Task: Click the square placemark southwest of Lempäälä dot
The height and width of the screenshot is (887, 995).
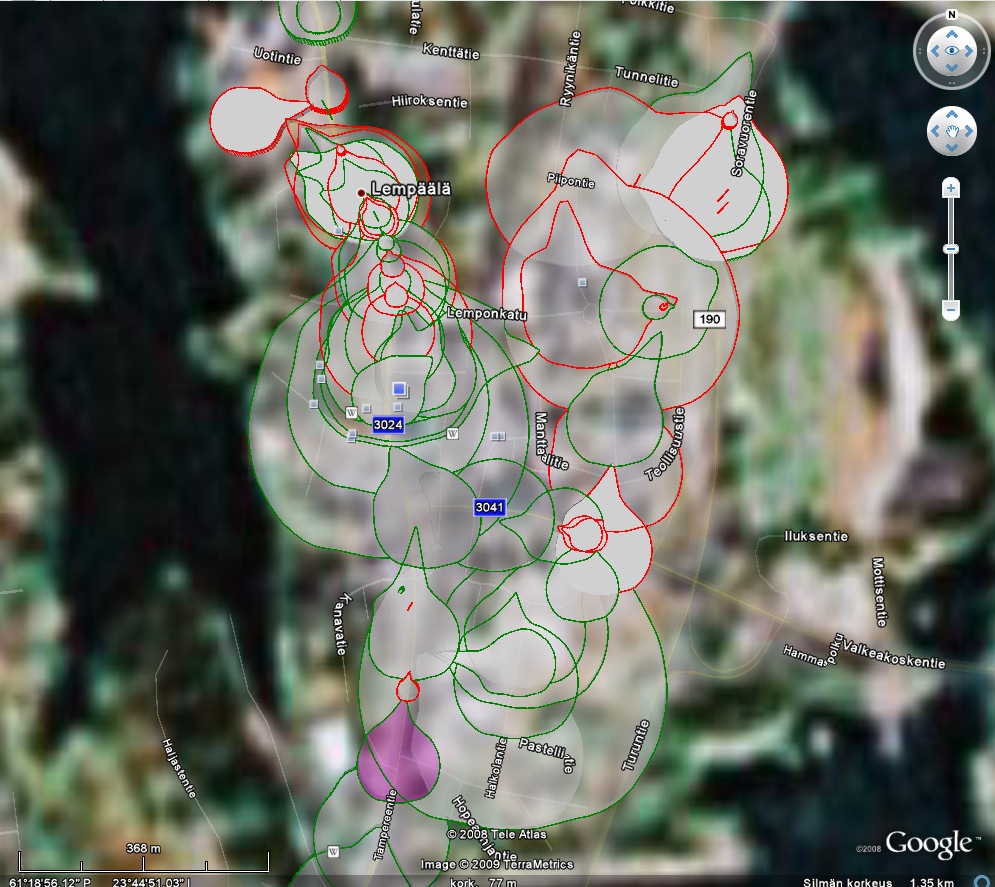Action: pyautogui.click(x=339, y=231)
